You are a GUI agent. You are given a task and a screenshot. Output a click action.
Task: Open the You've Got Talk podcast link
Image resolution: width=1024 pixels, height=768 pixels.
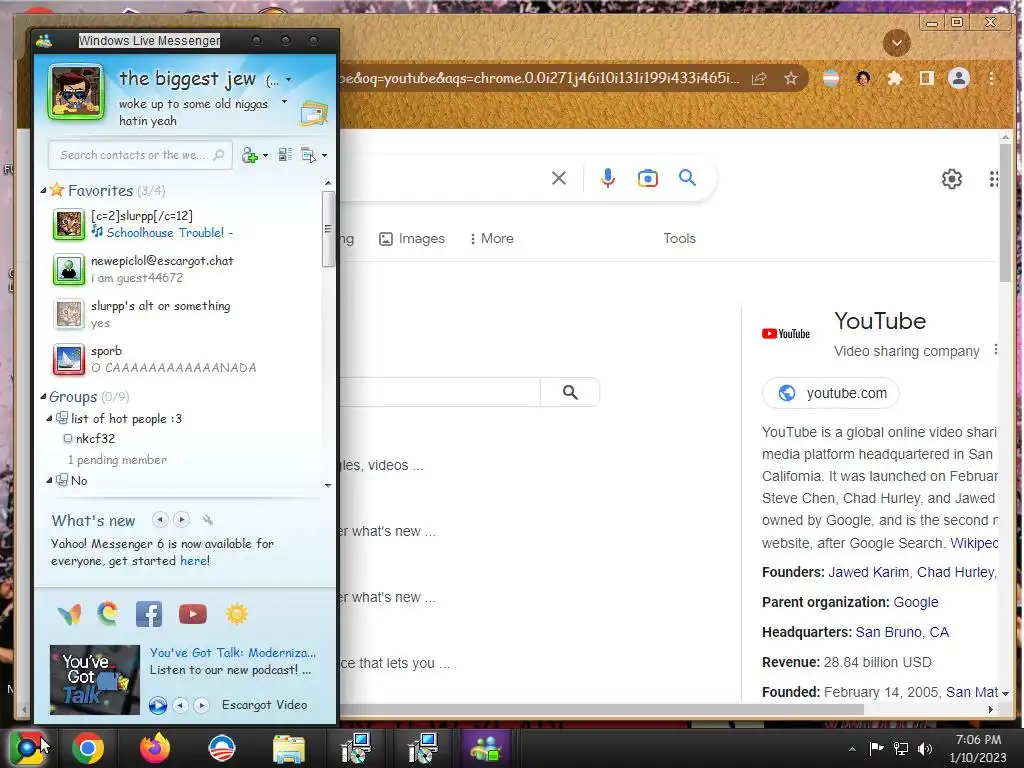(x=232, y=652)
